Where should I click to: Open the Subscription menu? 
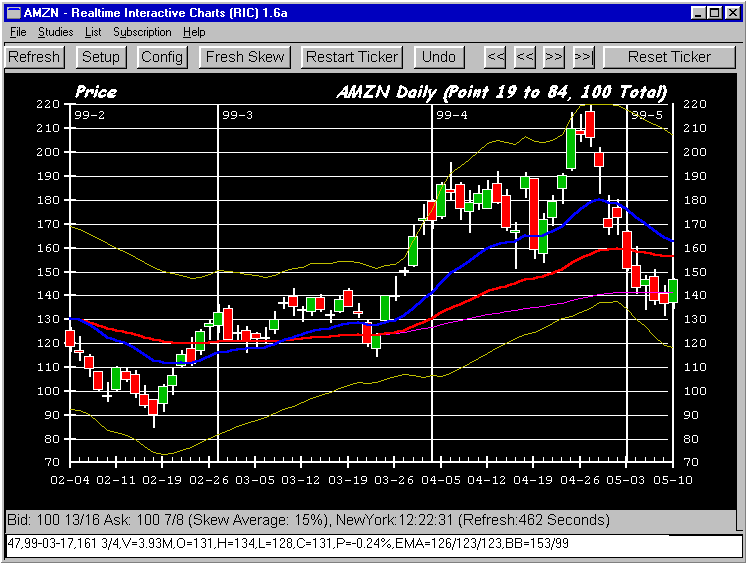tap(142, 32)
